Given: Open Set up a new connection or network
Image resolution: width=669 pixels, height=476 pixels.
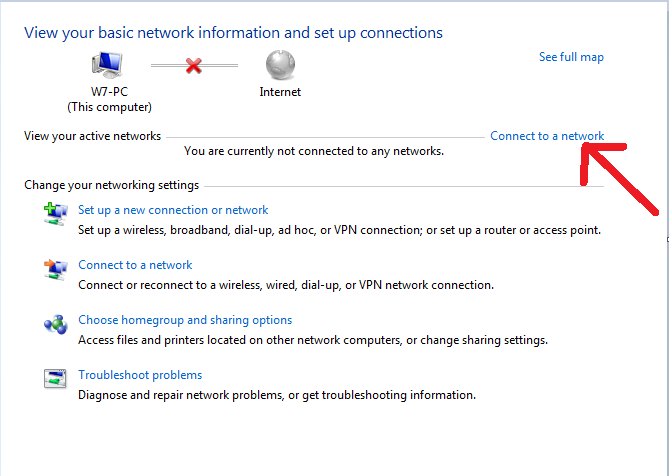Looking at the screenshot, I should pos(173,210).
